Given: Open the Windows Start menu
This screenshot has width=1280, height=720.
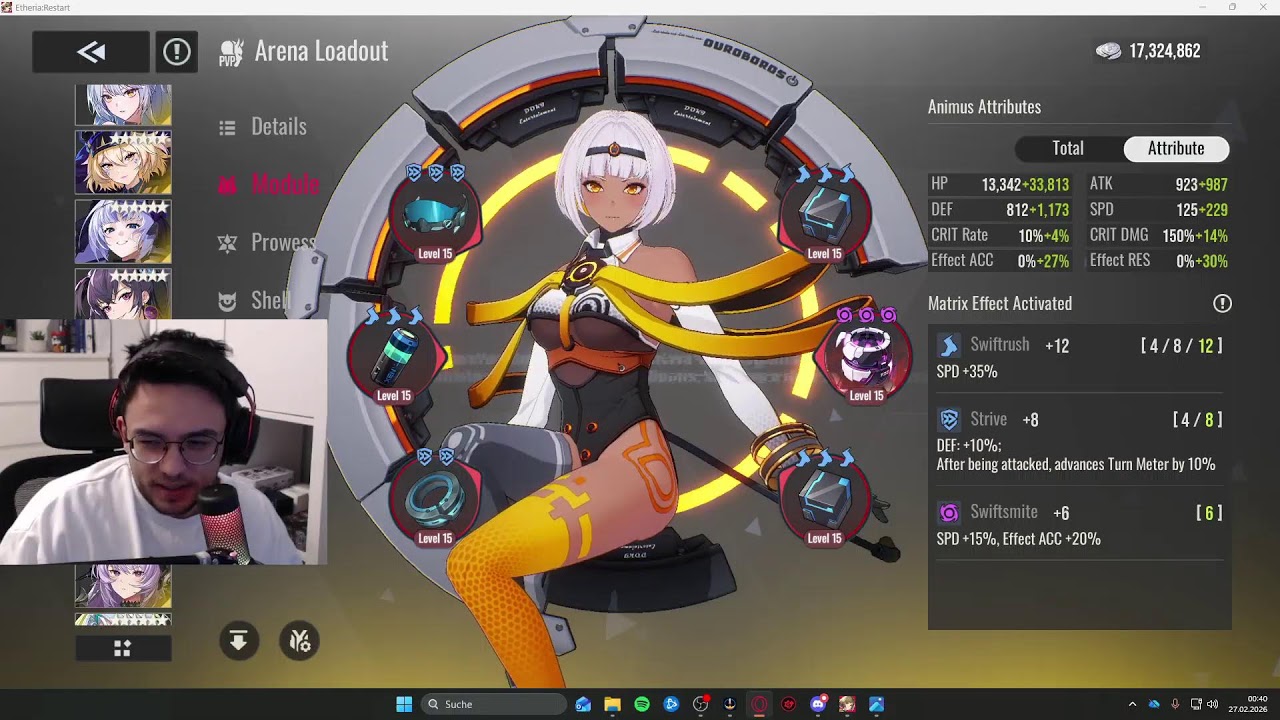Looking at the screenshot, I should 404,704.
